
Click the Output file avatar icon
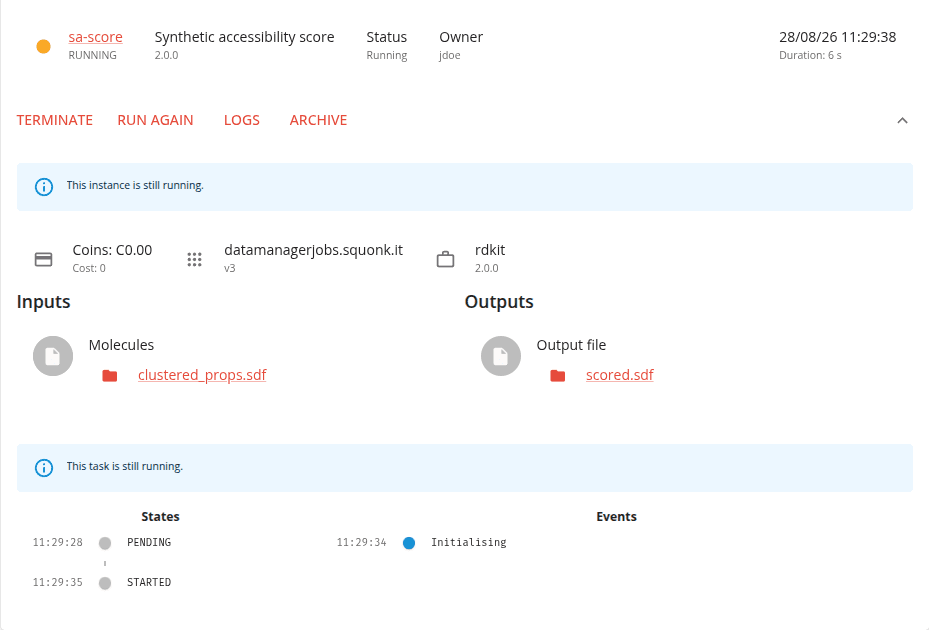coord(501,356)
